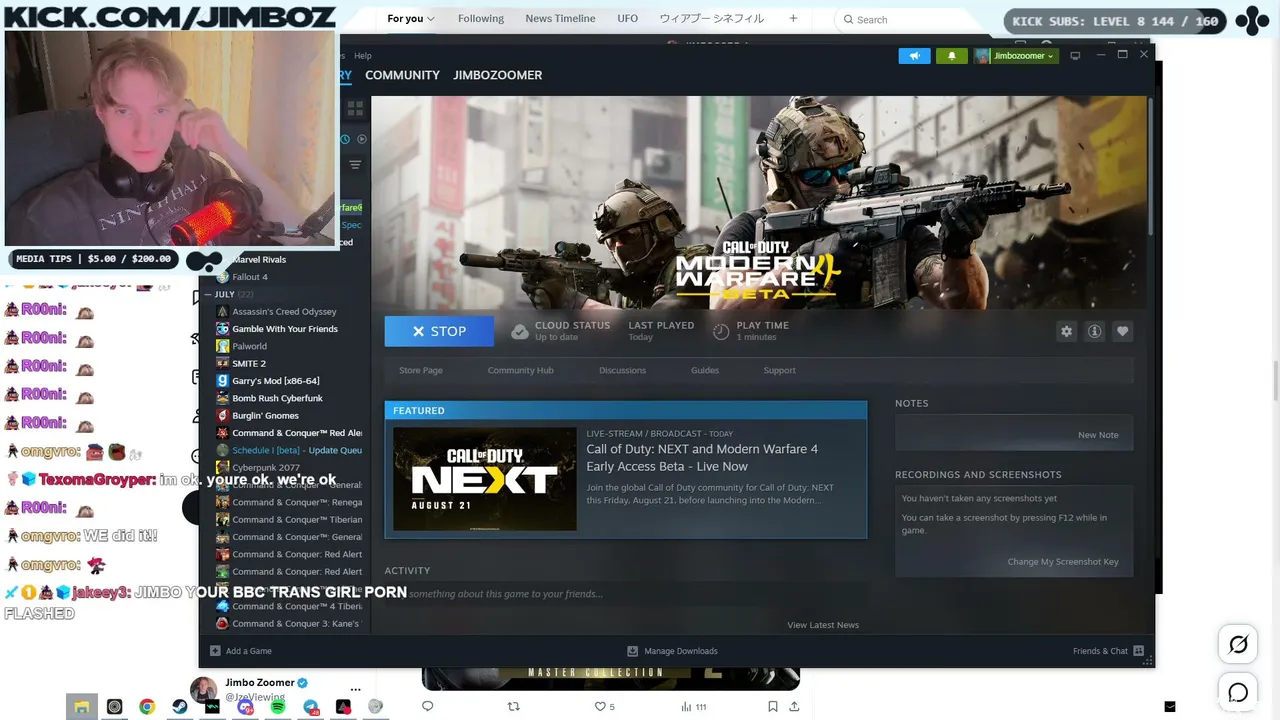The height and width of the screenshot is (720, 1280).
Task: Open the JIMBOZOOMER profile menu
Action: click(x=497, y=75)
